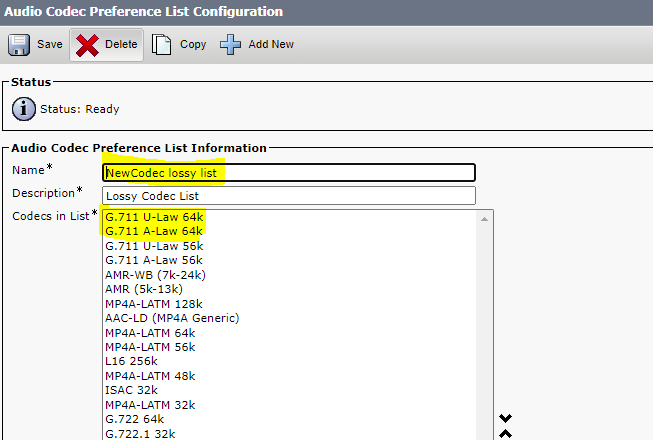Select AMR-WB (7k-24k) codec

pos(155,275)
